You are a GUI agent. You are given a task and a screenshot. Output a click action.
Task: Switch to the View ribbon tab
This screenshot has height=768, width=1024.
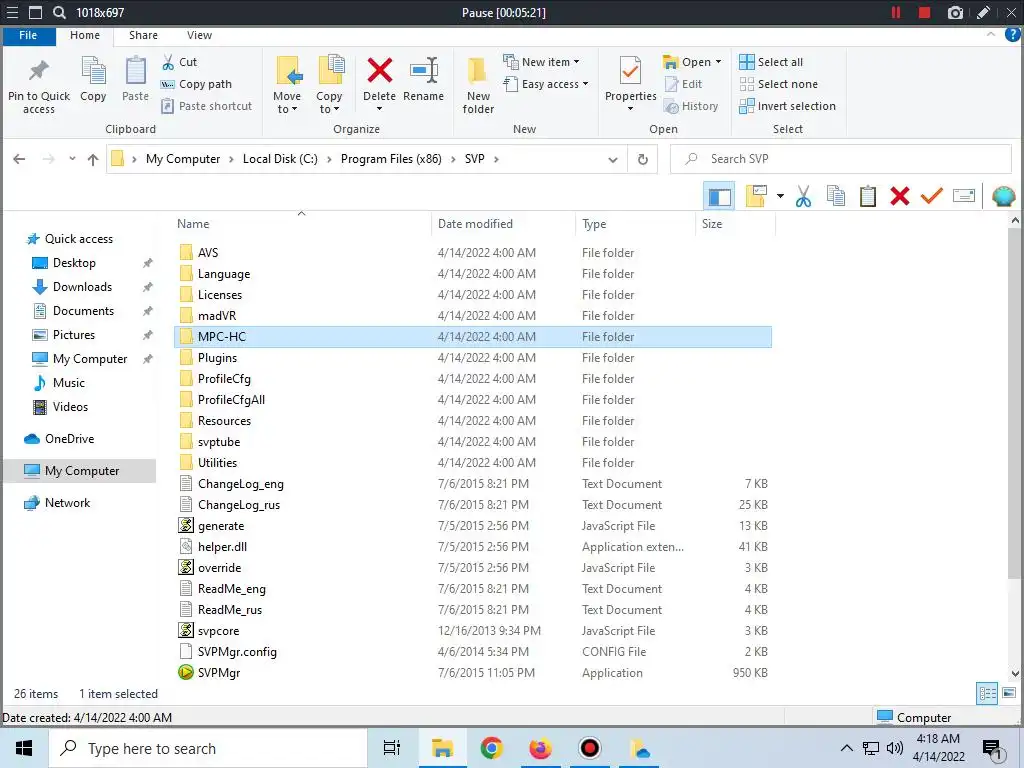pos(199,35)
